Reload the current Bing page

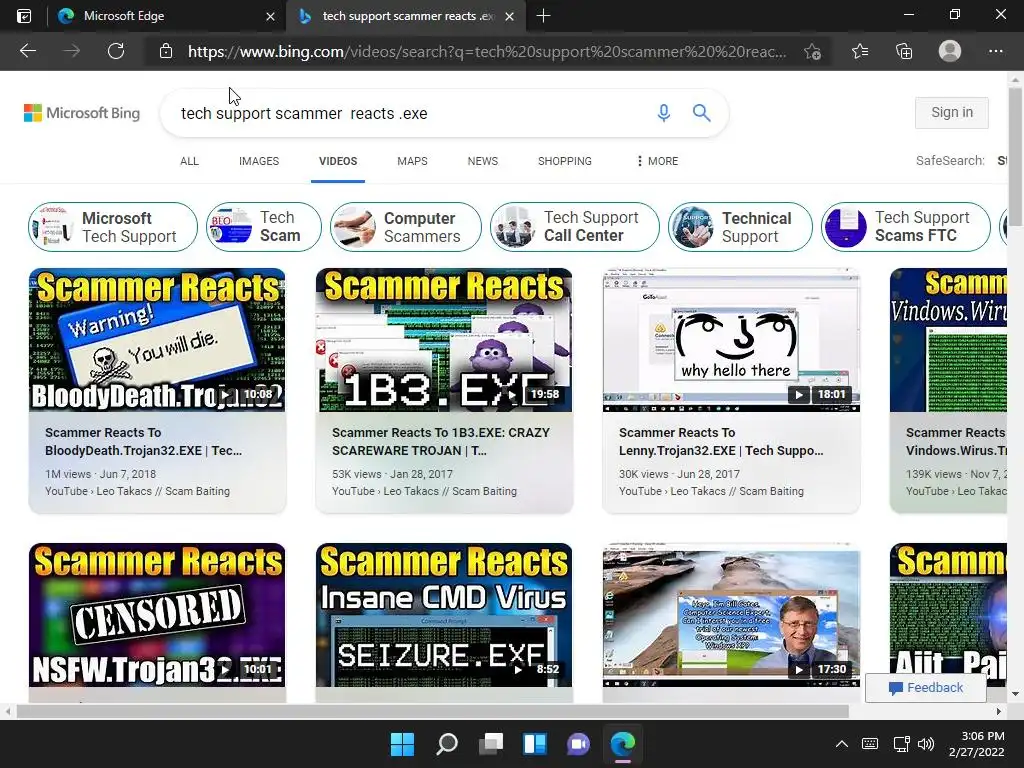tap(116, 51)
